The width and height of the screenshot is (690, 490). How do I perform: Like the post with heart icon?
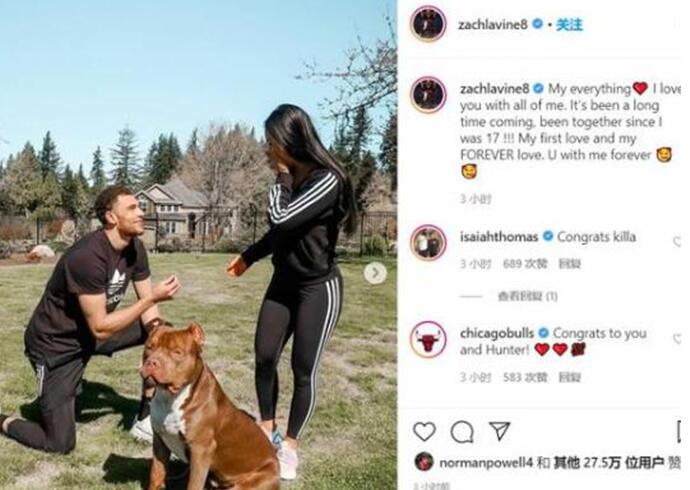tap(425, 431)
